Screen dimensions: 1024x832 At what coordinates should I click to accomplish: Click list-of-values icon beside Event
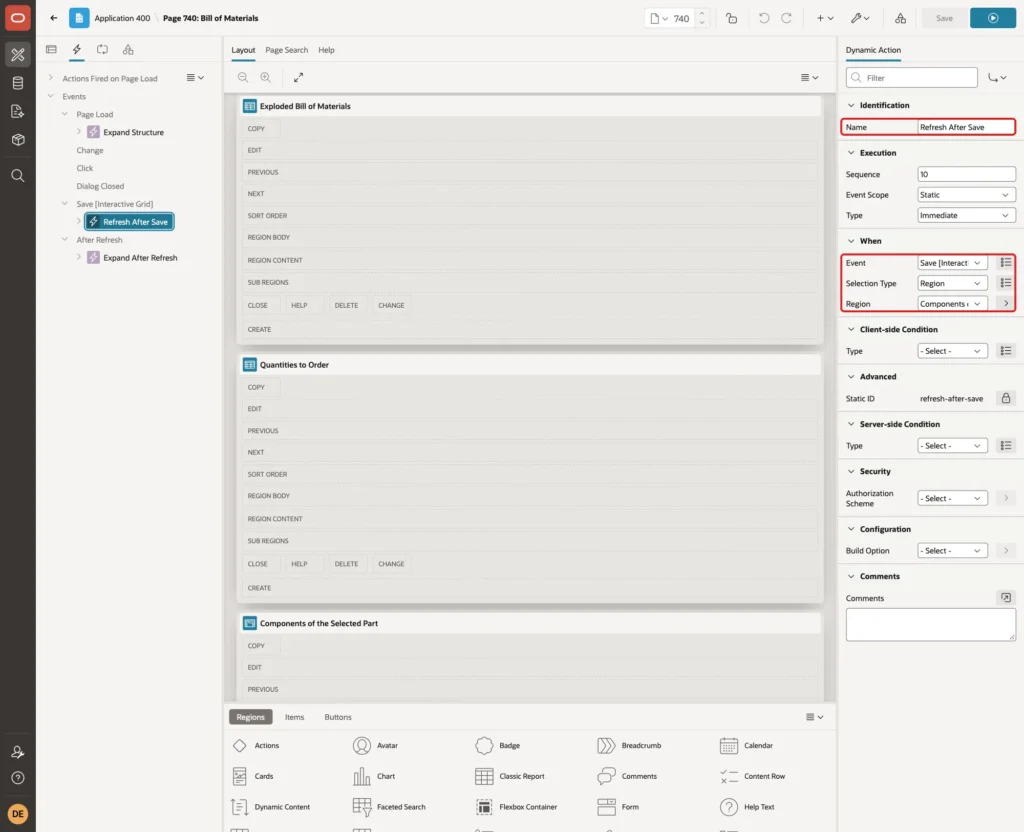(1005, 263)
